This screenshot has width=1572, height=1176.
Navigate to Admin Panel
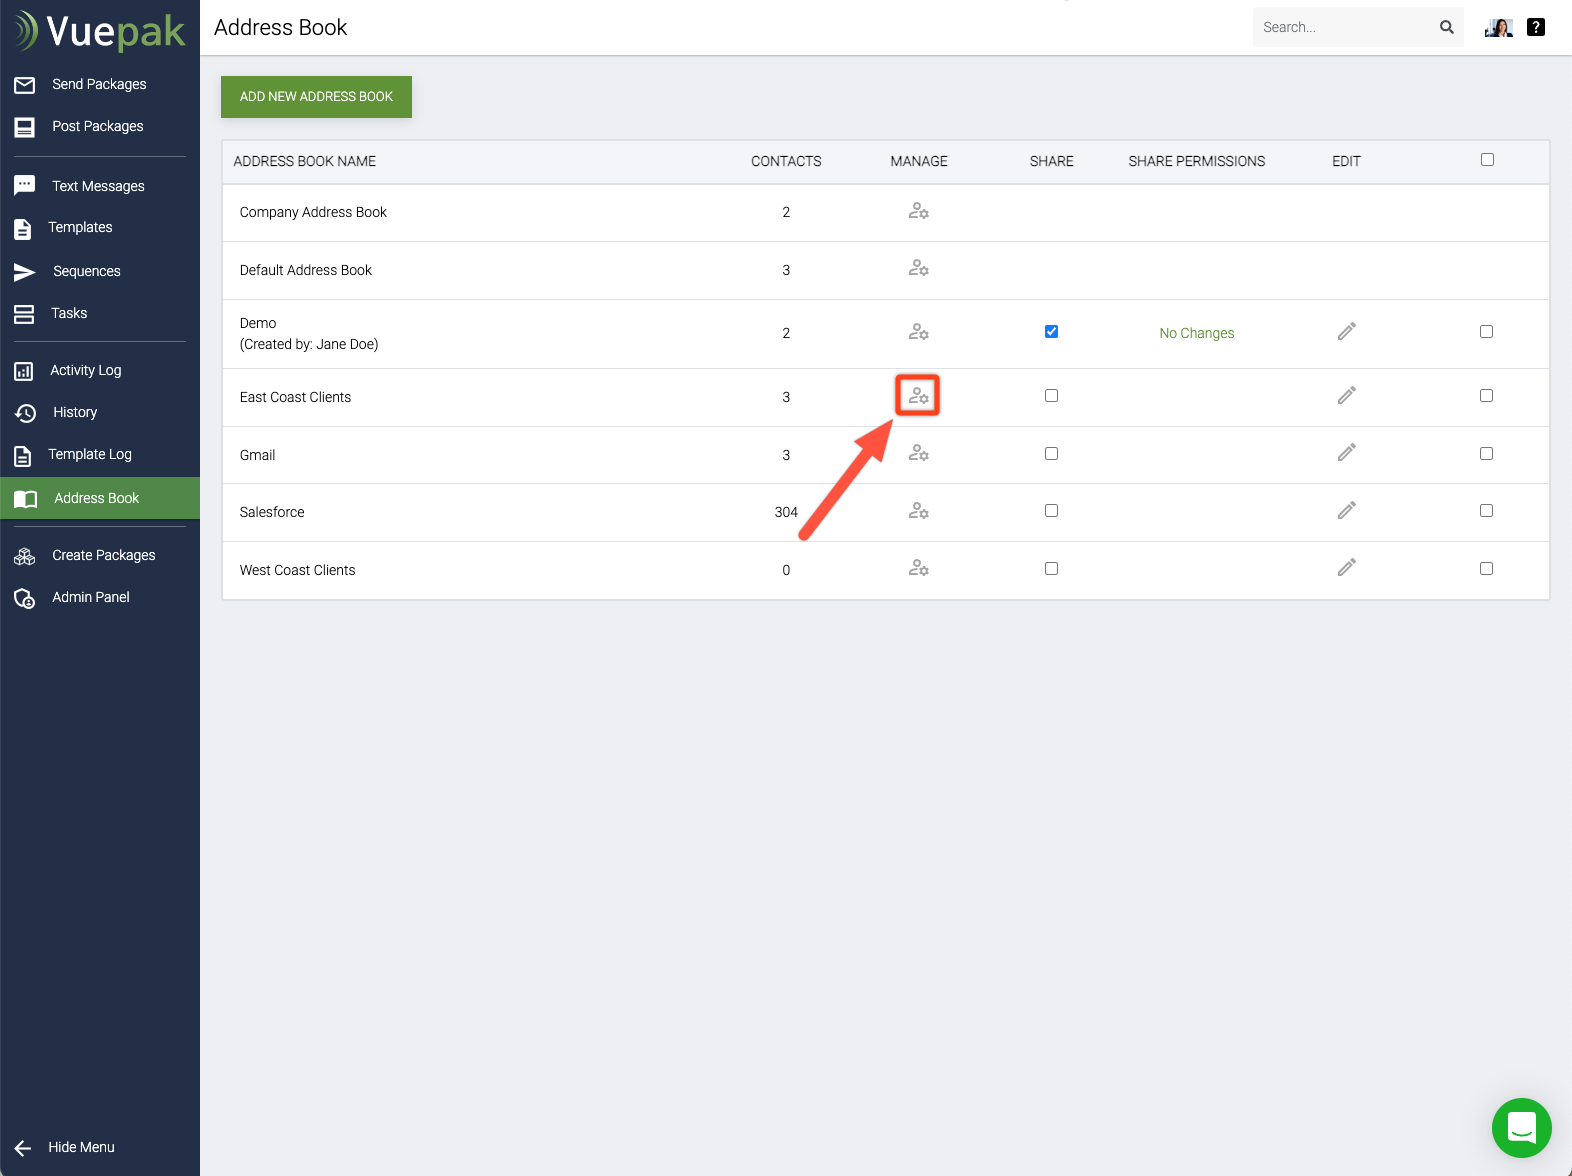click(x=91, y=597)
